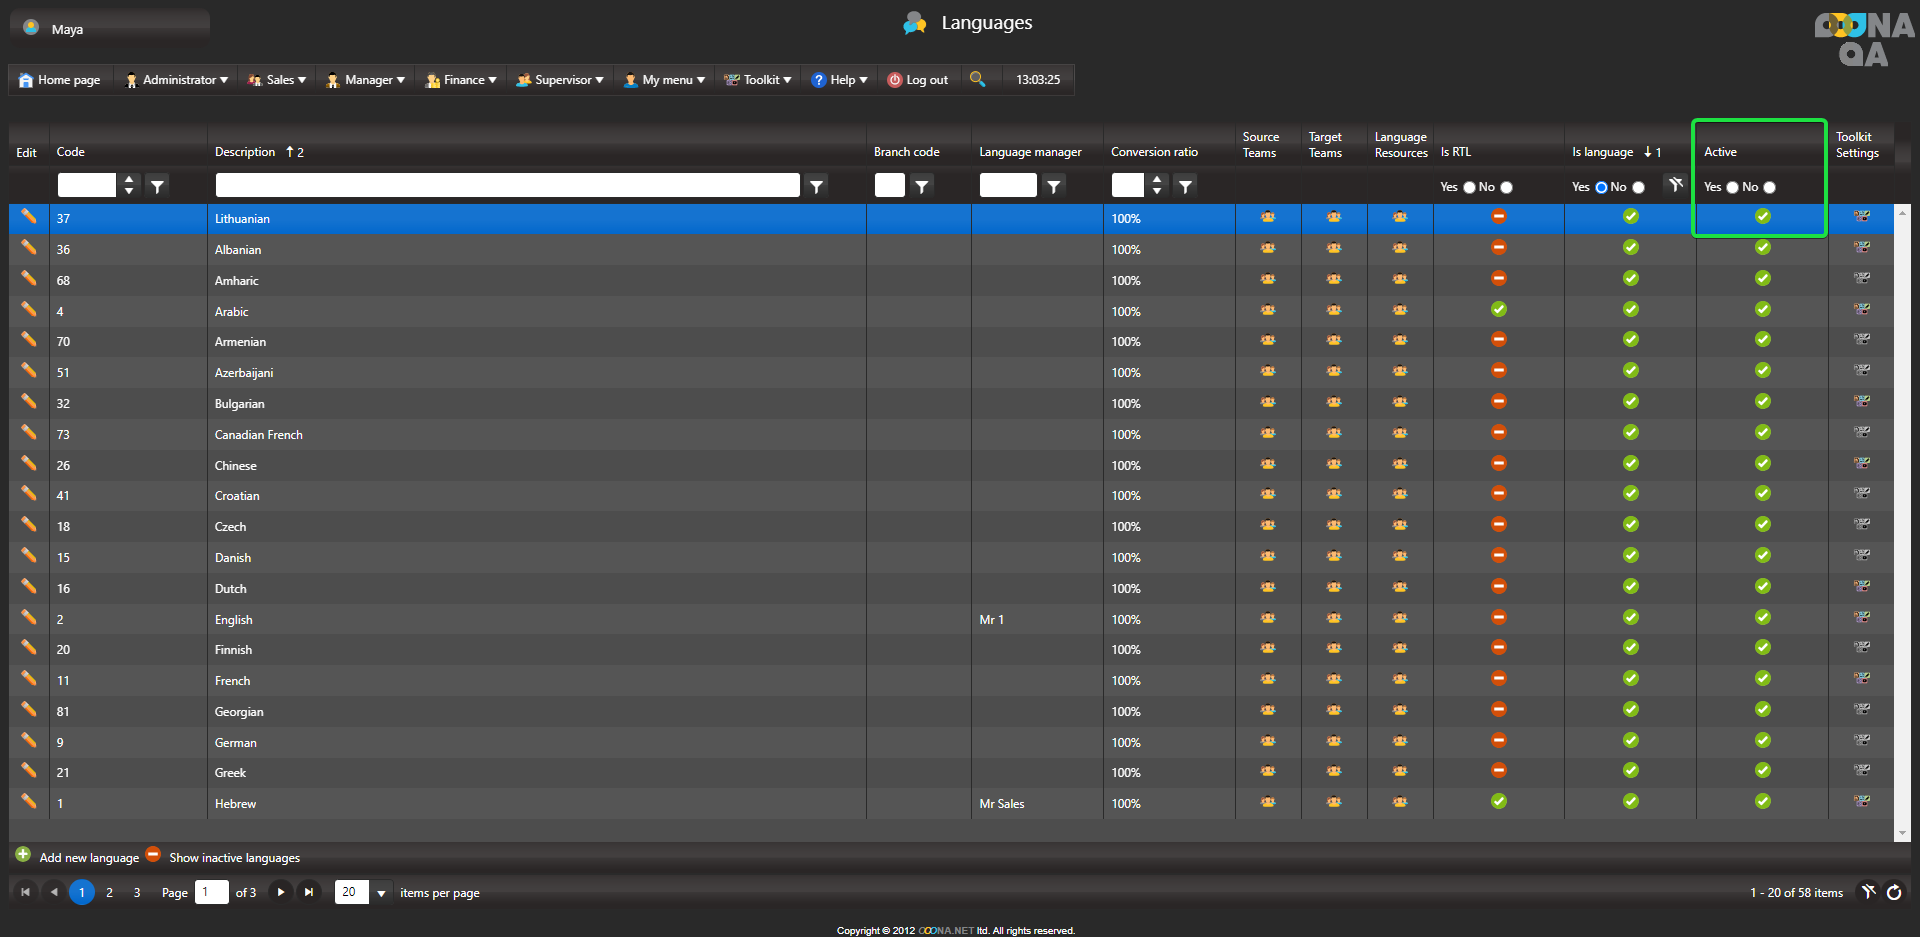This screenshot has width=1920, height=937.
Task: Select No radio under Active filter
Action: [x=1769, y=187]
